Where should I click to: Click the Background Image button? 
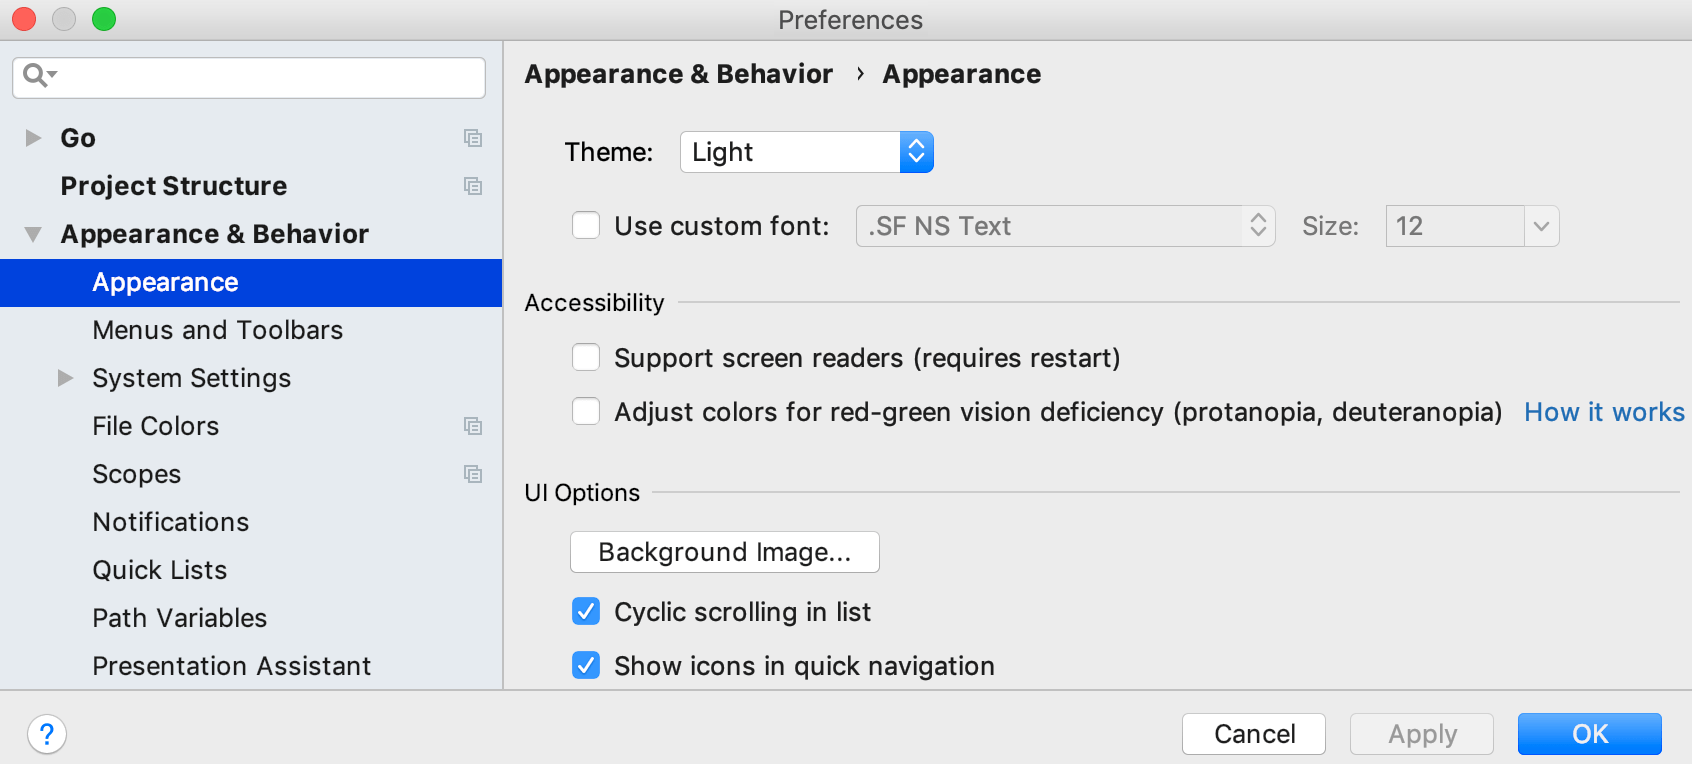tap(724, 552)
